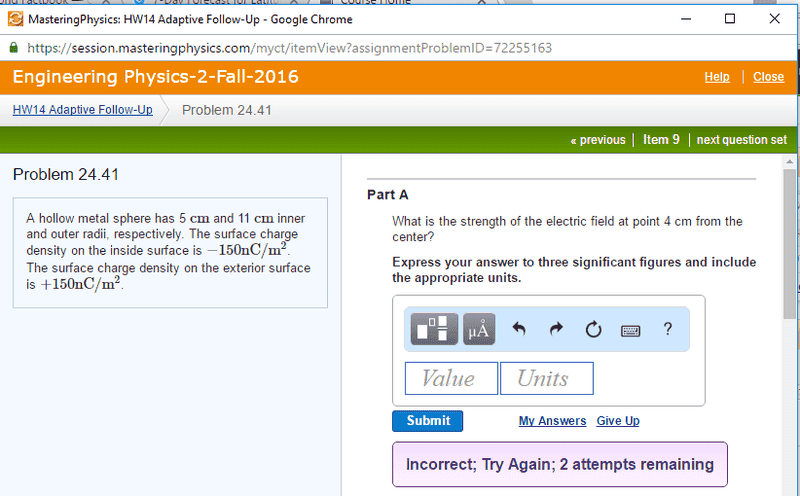Click the 'Part A' heading
This screenshot has width=800, height=496.
point(387,195)
